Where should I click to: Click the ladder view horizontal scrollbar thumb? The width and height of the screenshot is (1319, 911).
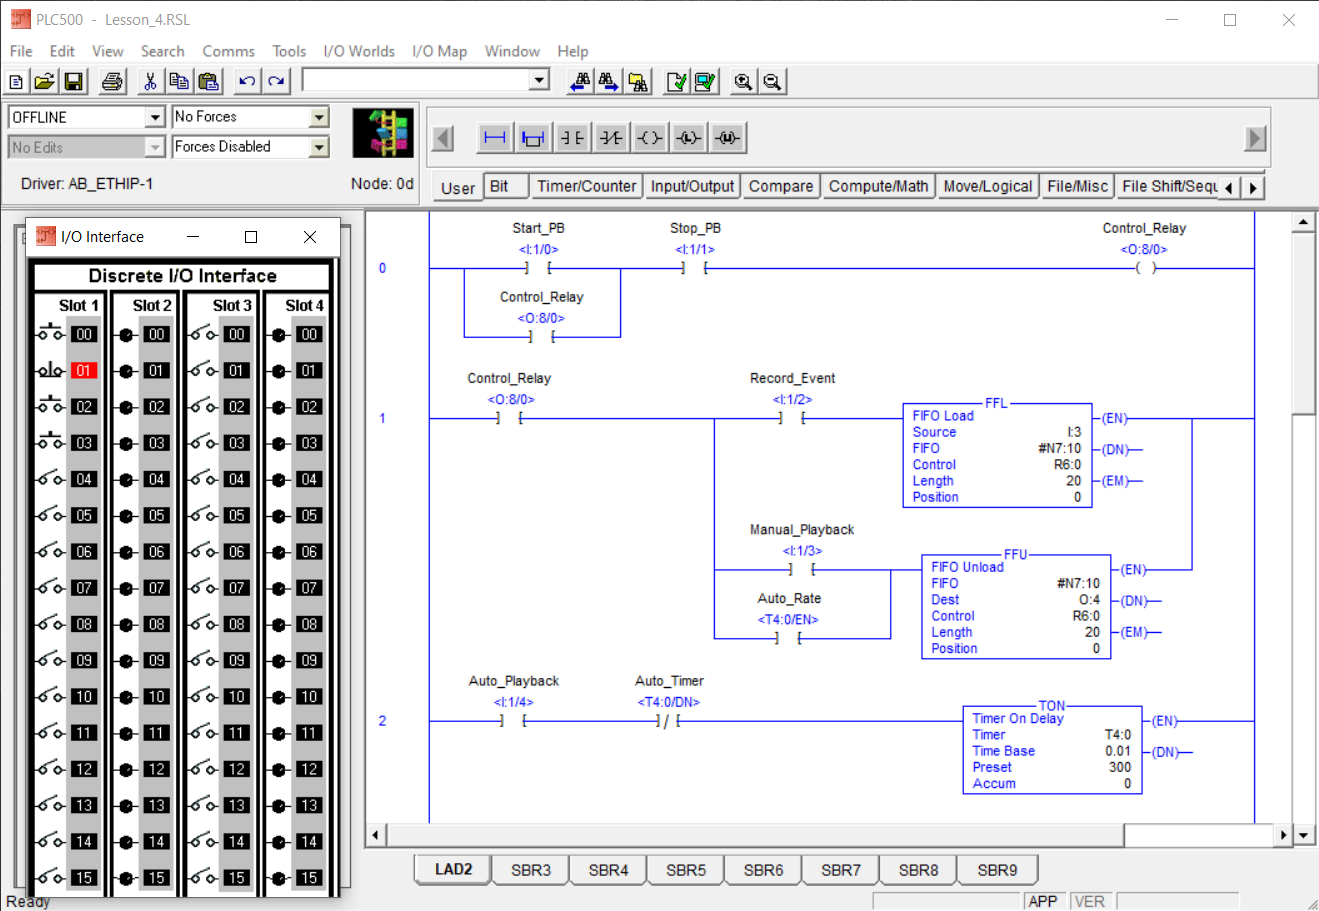pos(756,834)
